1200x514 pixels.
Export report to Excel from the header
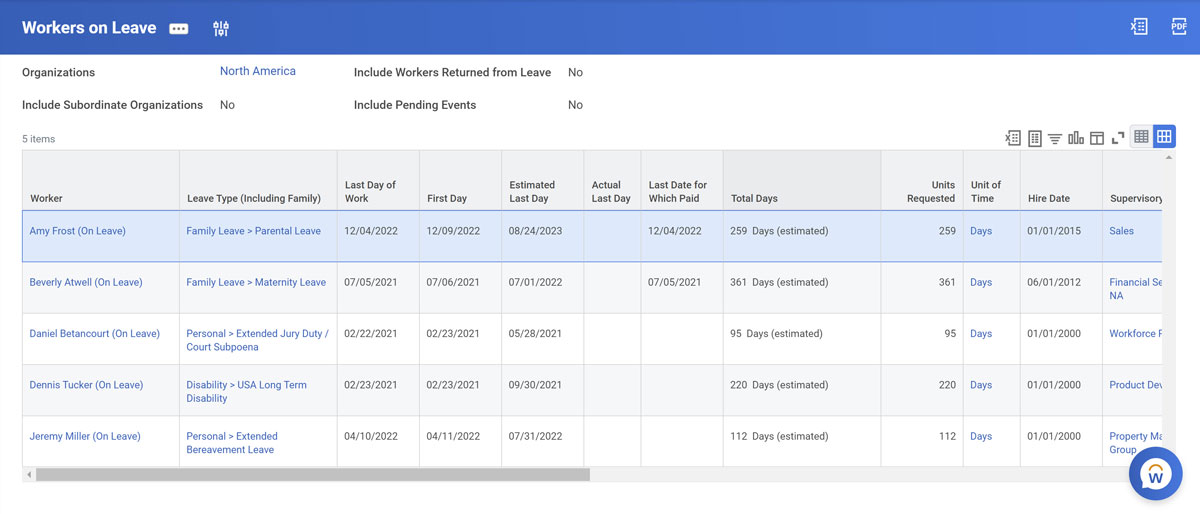pyautogui.click(x=1139, y=27)
